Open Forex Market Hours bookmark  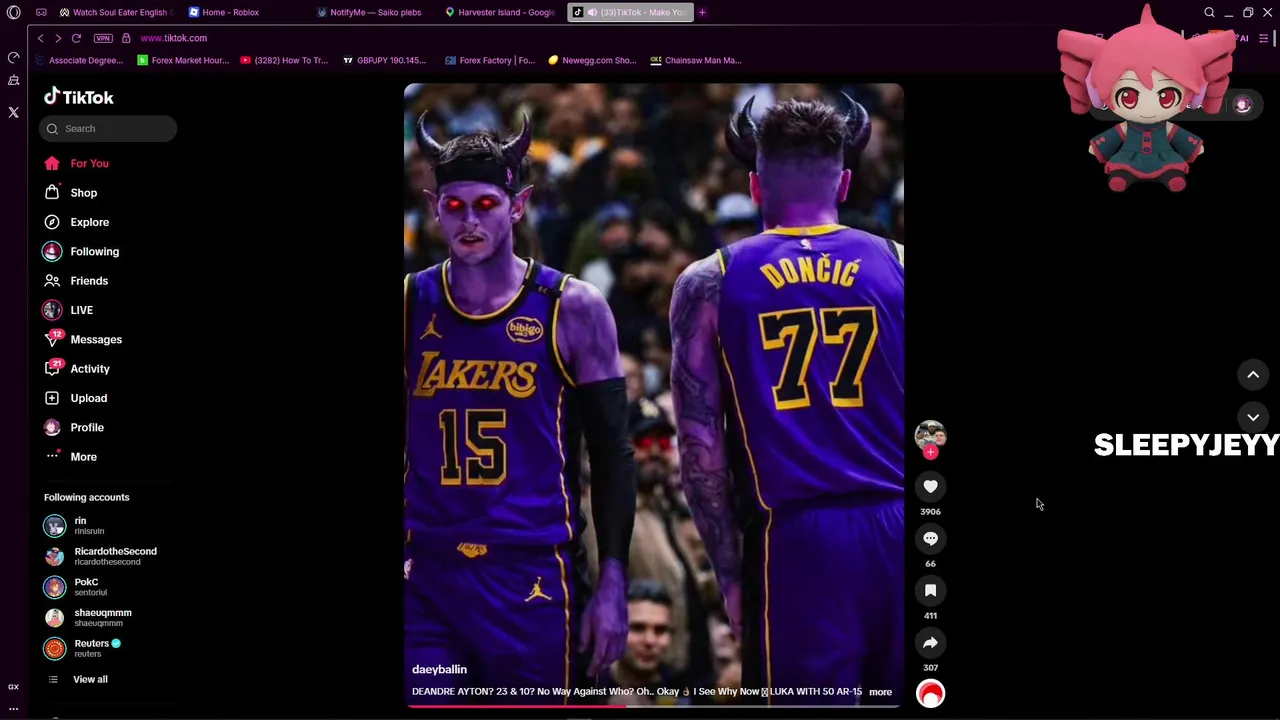click(x=183, y=60)
